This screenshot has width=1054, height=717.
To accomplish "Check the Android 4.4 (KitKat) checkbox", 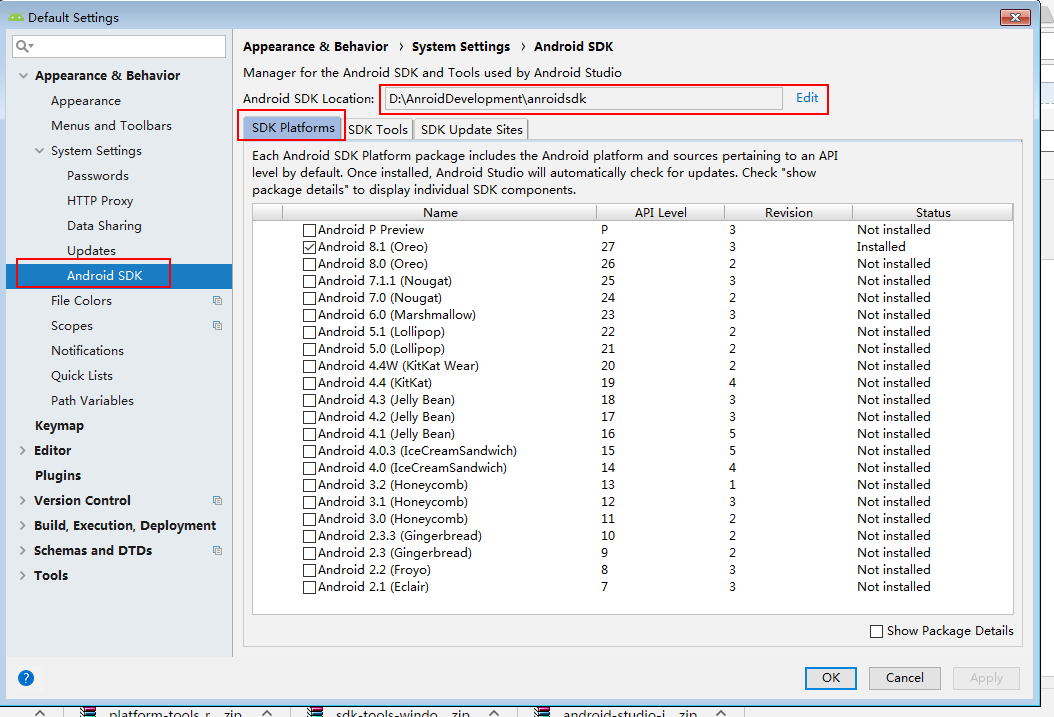I will [x=309, y=383].
